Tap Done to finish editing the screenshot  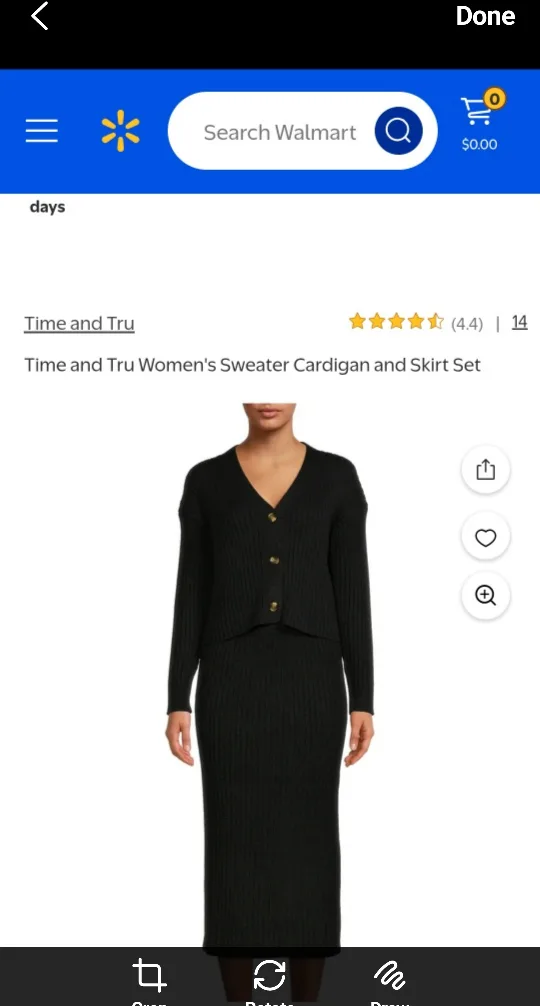coord(485,16)
